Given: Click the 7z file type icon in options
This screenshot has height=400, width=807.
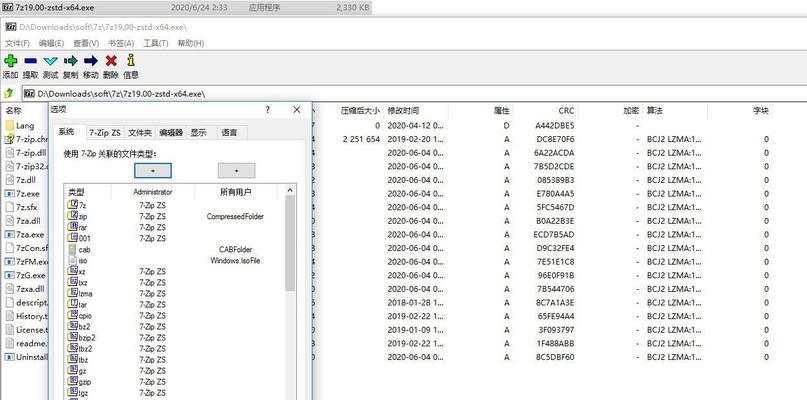Looking at the screenshot, I should click(73, 205).
